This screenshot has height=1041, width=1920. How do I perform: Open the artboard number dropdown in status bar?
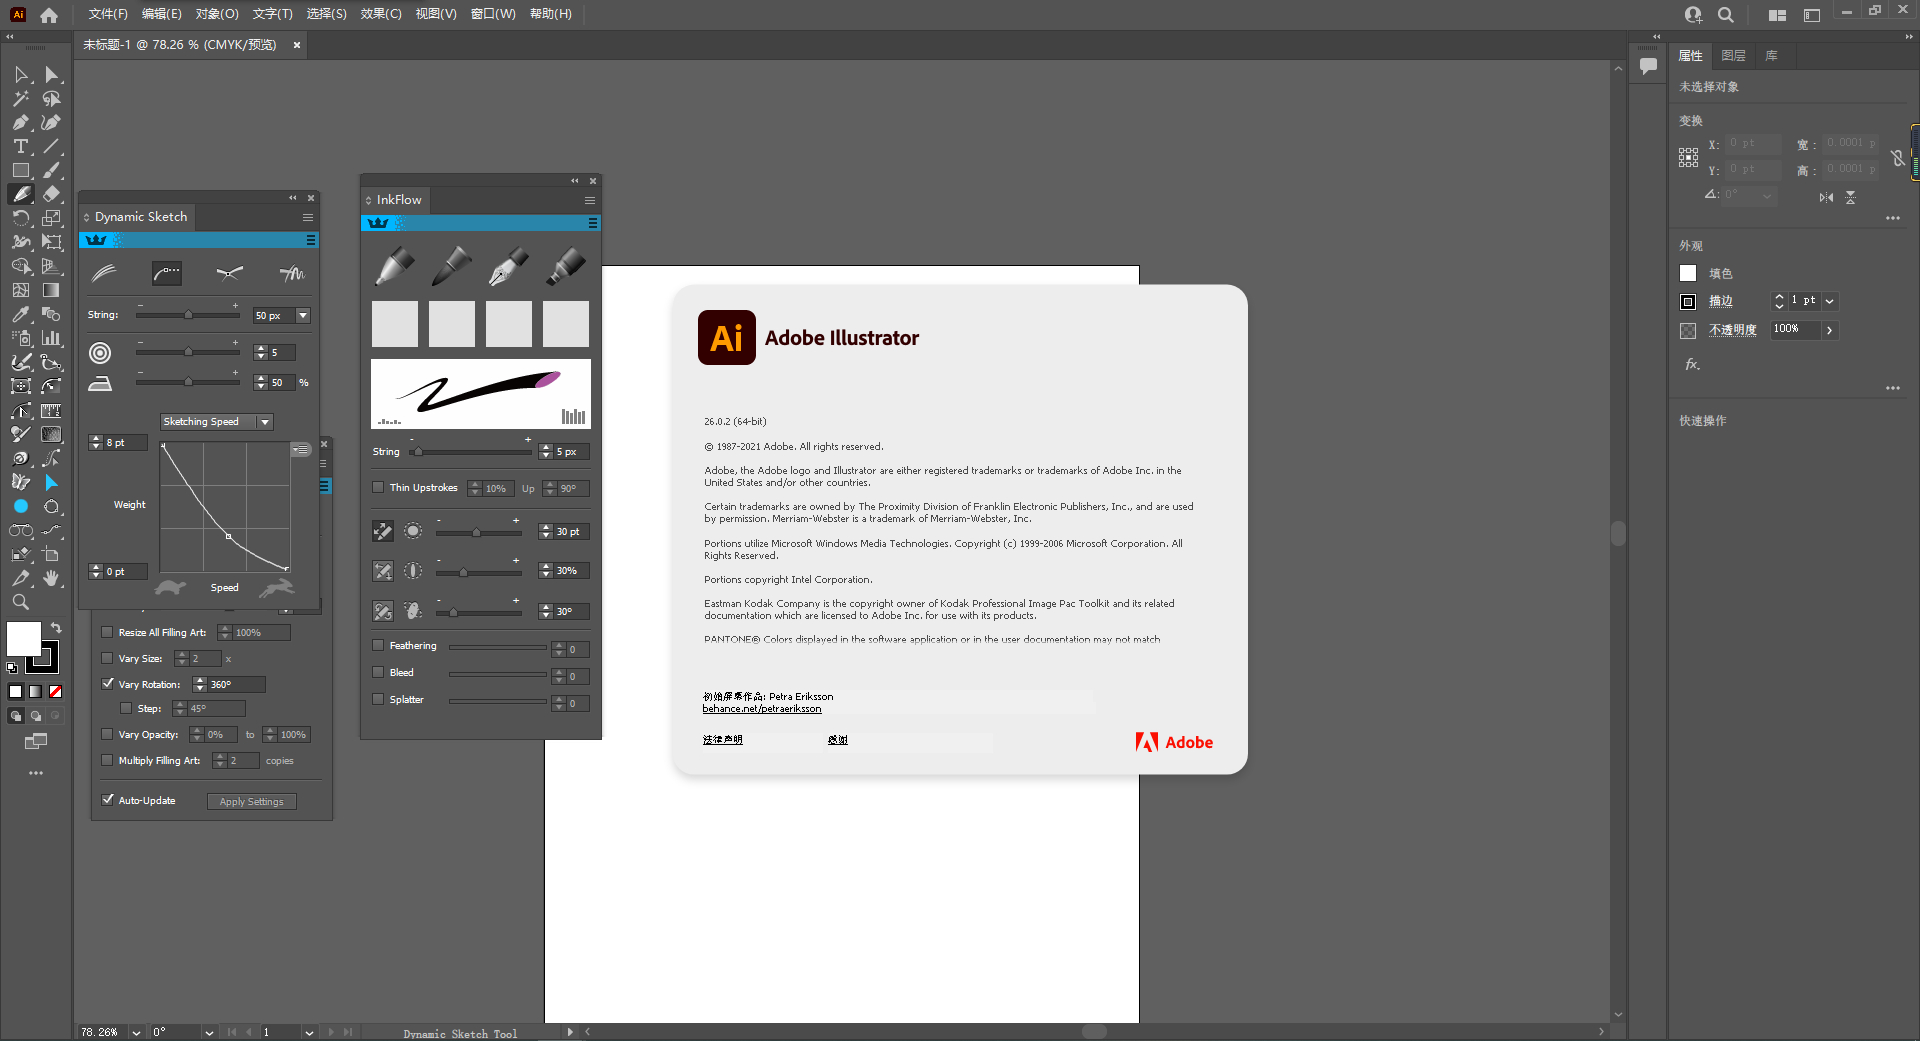[309, 1033]
